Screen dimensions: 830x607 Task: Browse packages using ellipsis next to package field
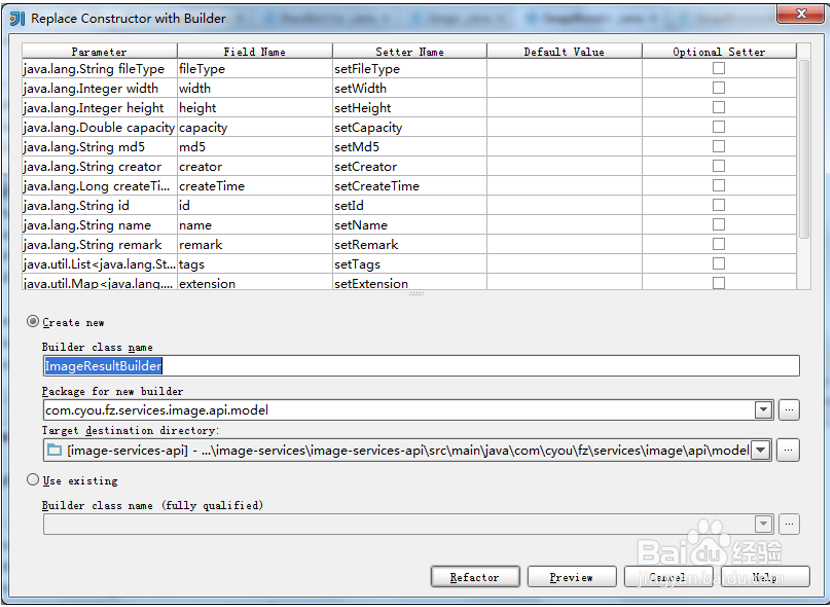pos(787,410)
